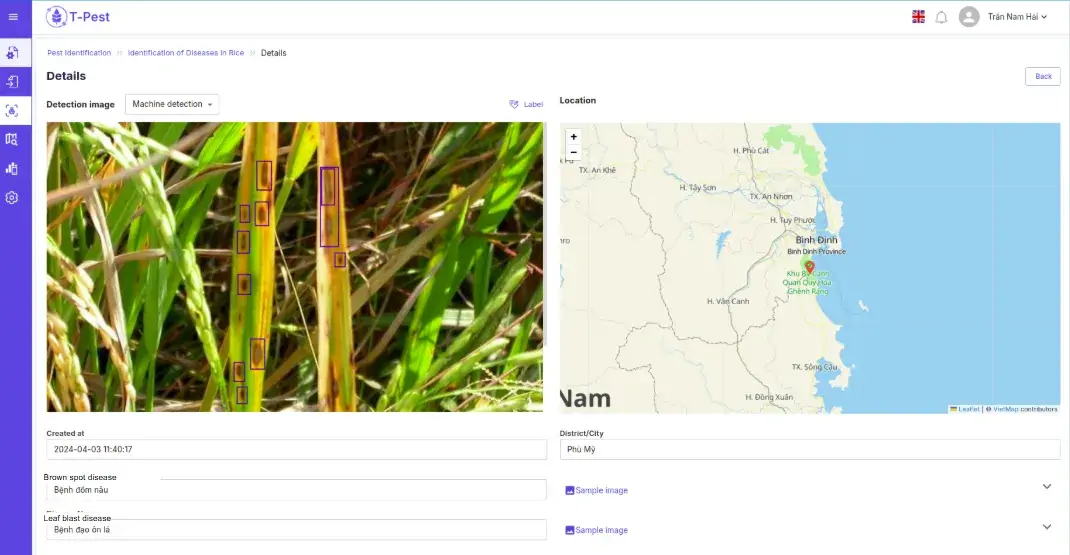Viewport: 1070px width, 555px height.
Task: Go to Identification of Diseases in Rice breadcrumb
Action: 186,53
